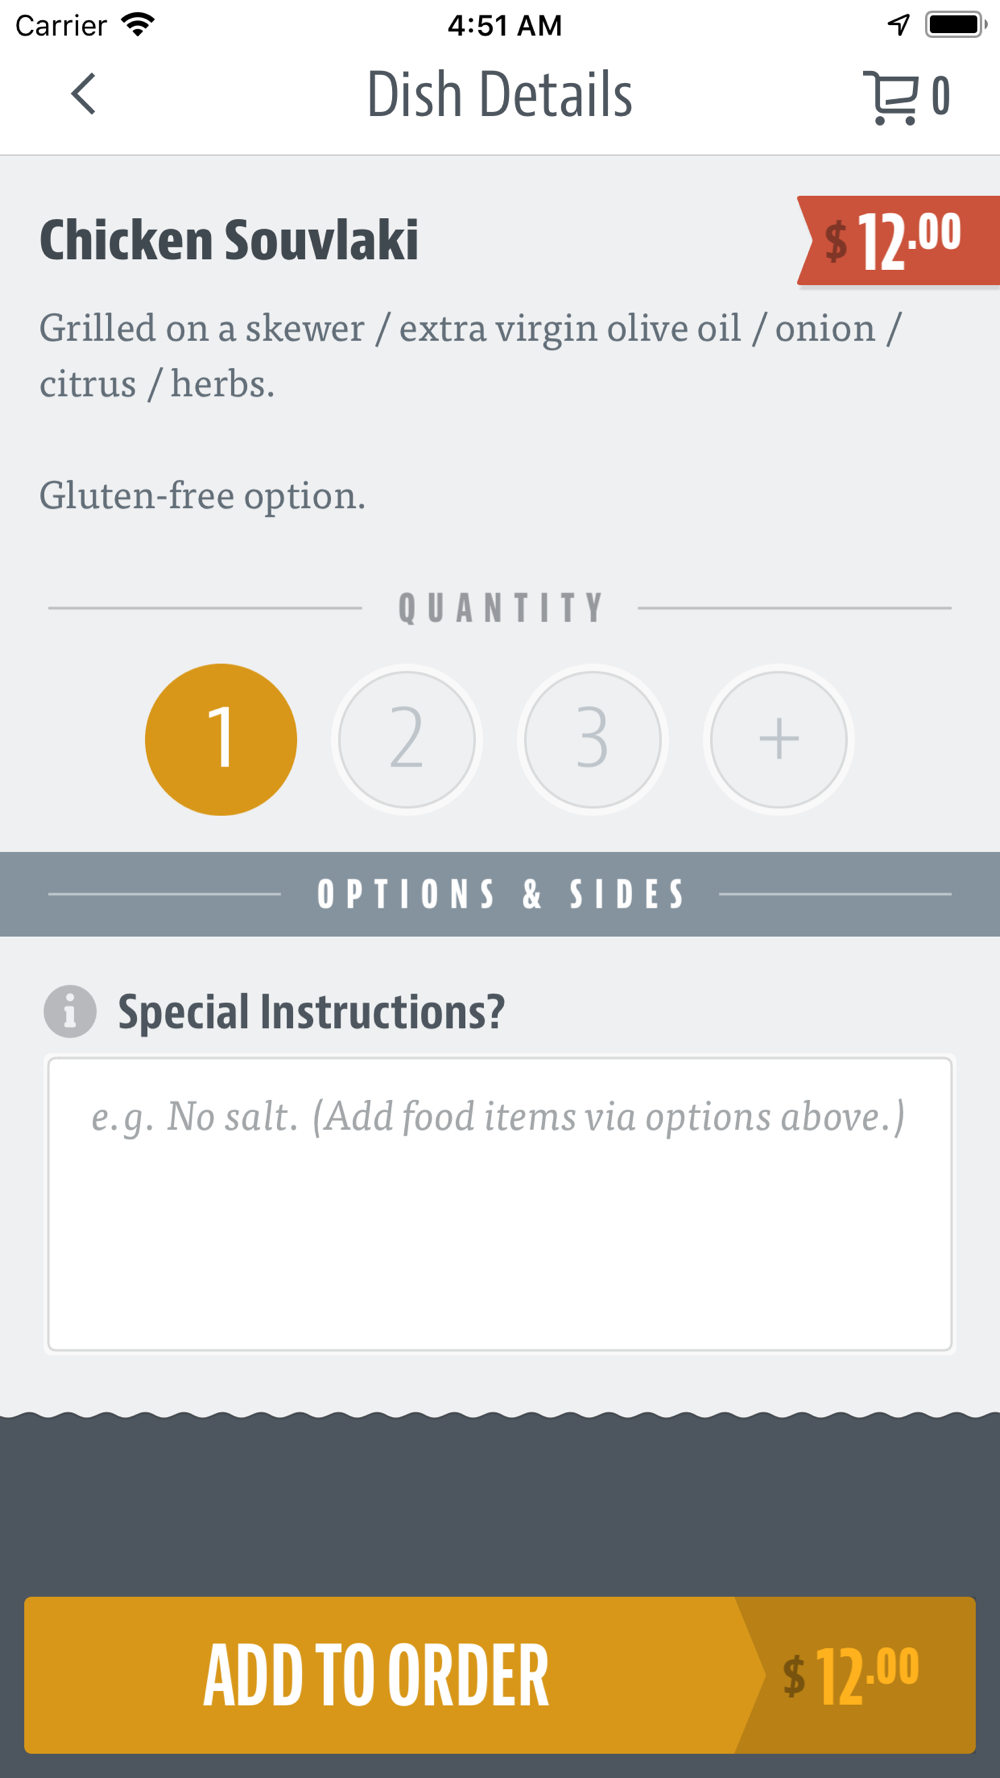The width and height of the screenshot is (1000, 1778).
Task: Tap the Dish Details page title
Action: click(x=500, y=95)
